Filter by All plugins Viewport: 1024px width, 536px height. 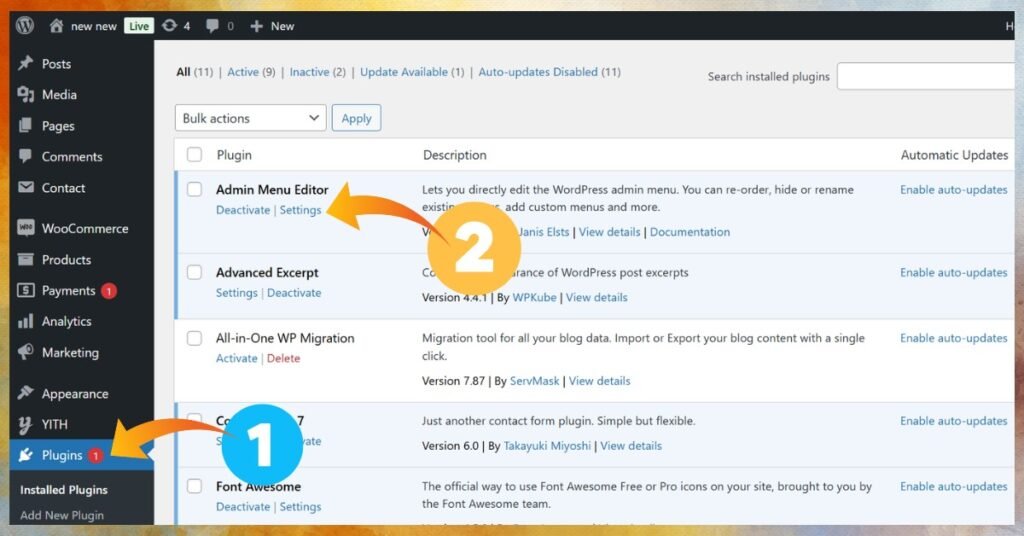point(195,72)
